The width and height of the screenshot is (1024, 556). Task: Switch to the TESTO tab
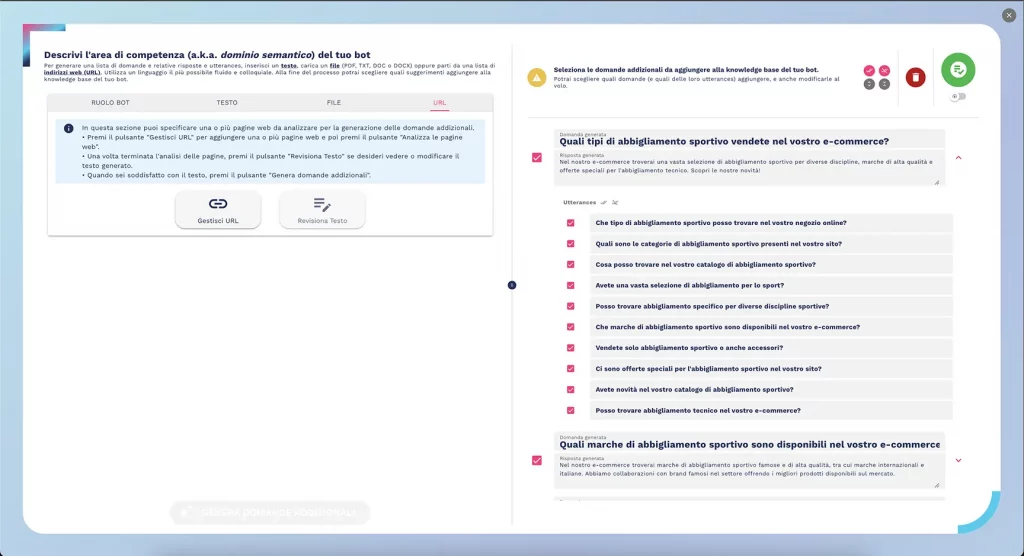pos(227,103)
